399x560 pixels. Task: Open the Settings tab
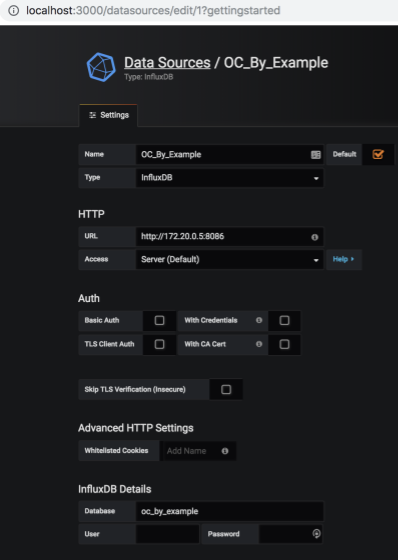click(x=108, y=115)
